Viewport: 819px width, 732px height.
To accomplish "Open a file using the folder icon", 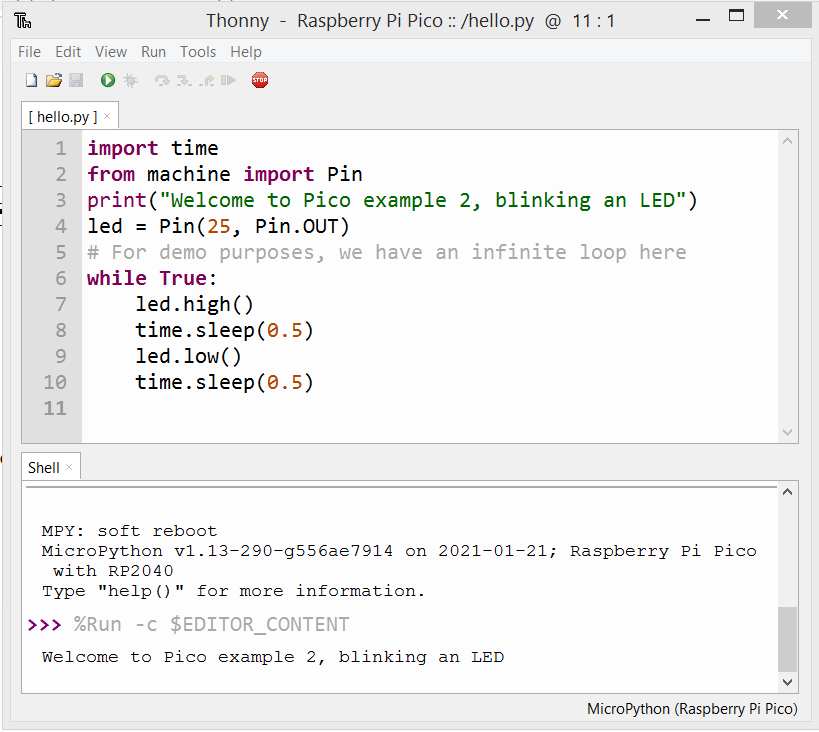I will [x=54, y=80].
